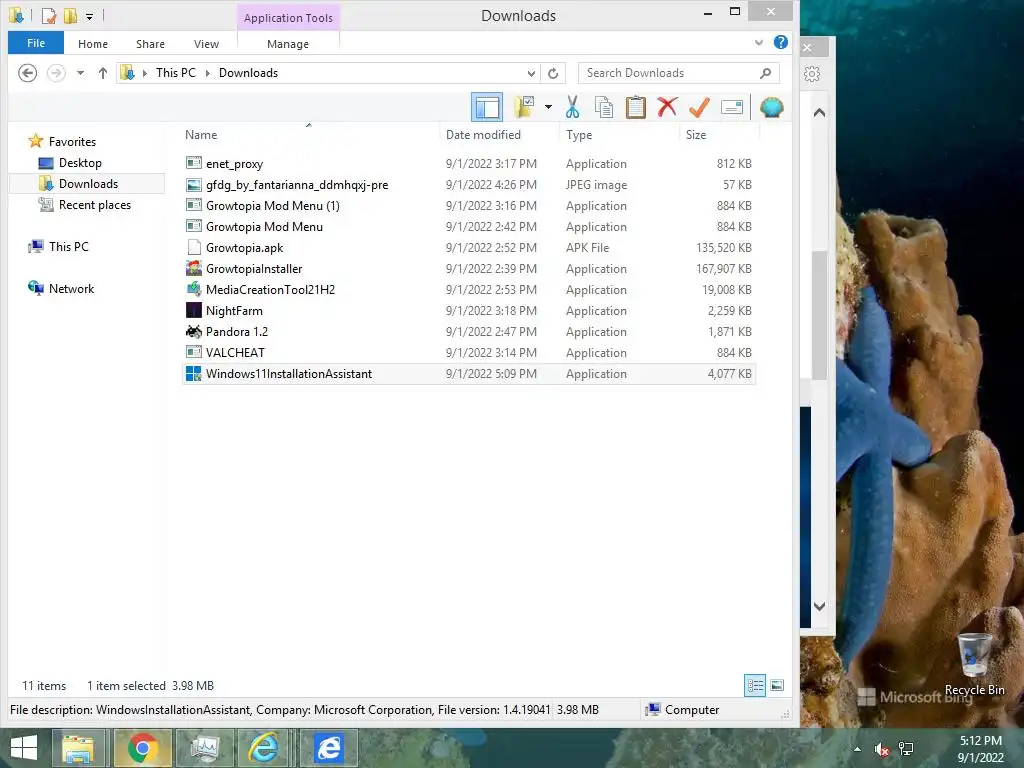Click the up arrow in the background window scrollbar
The width and height of the screenshot is (1024, 768).
tap(820, 112)
